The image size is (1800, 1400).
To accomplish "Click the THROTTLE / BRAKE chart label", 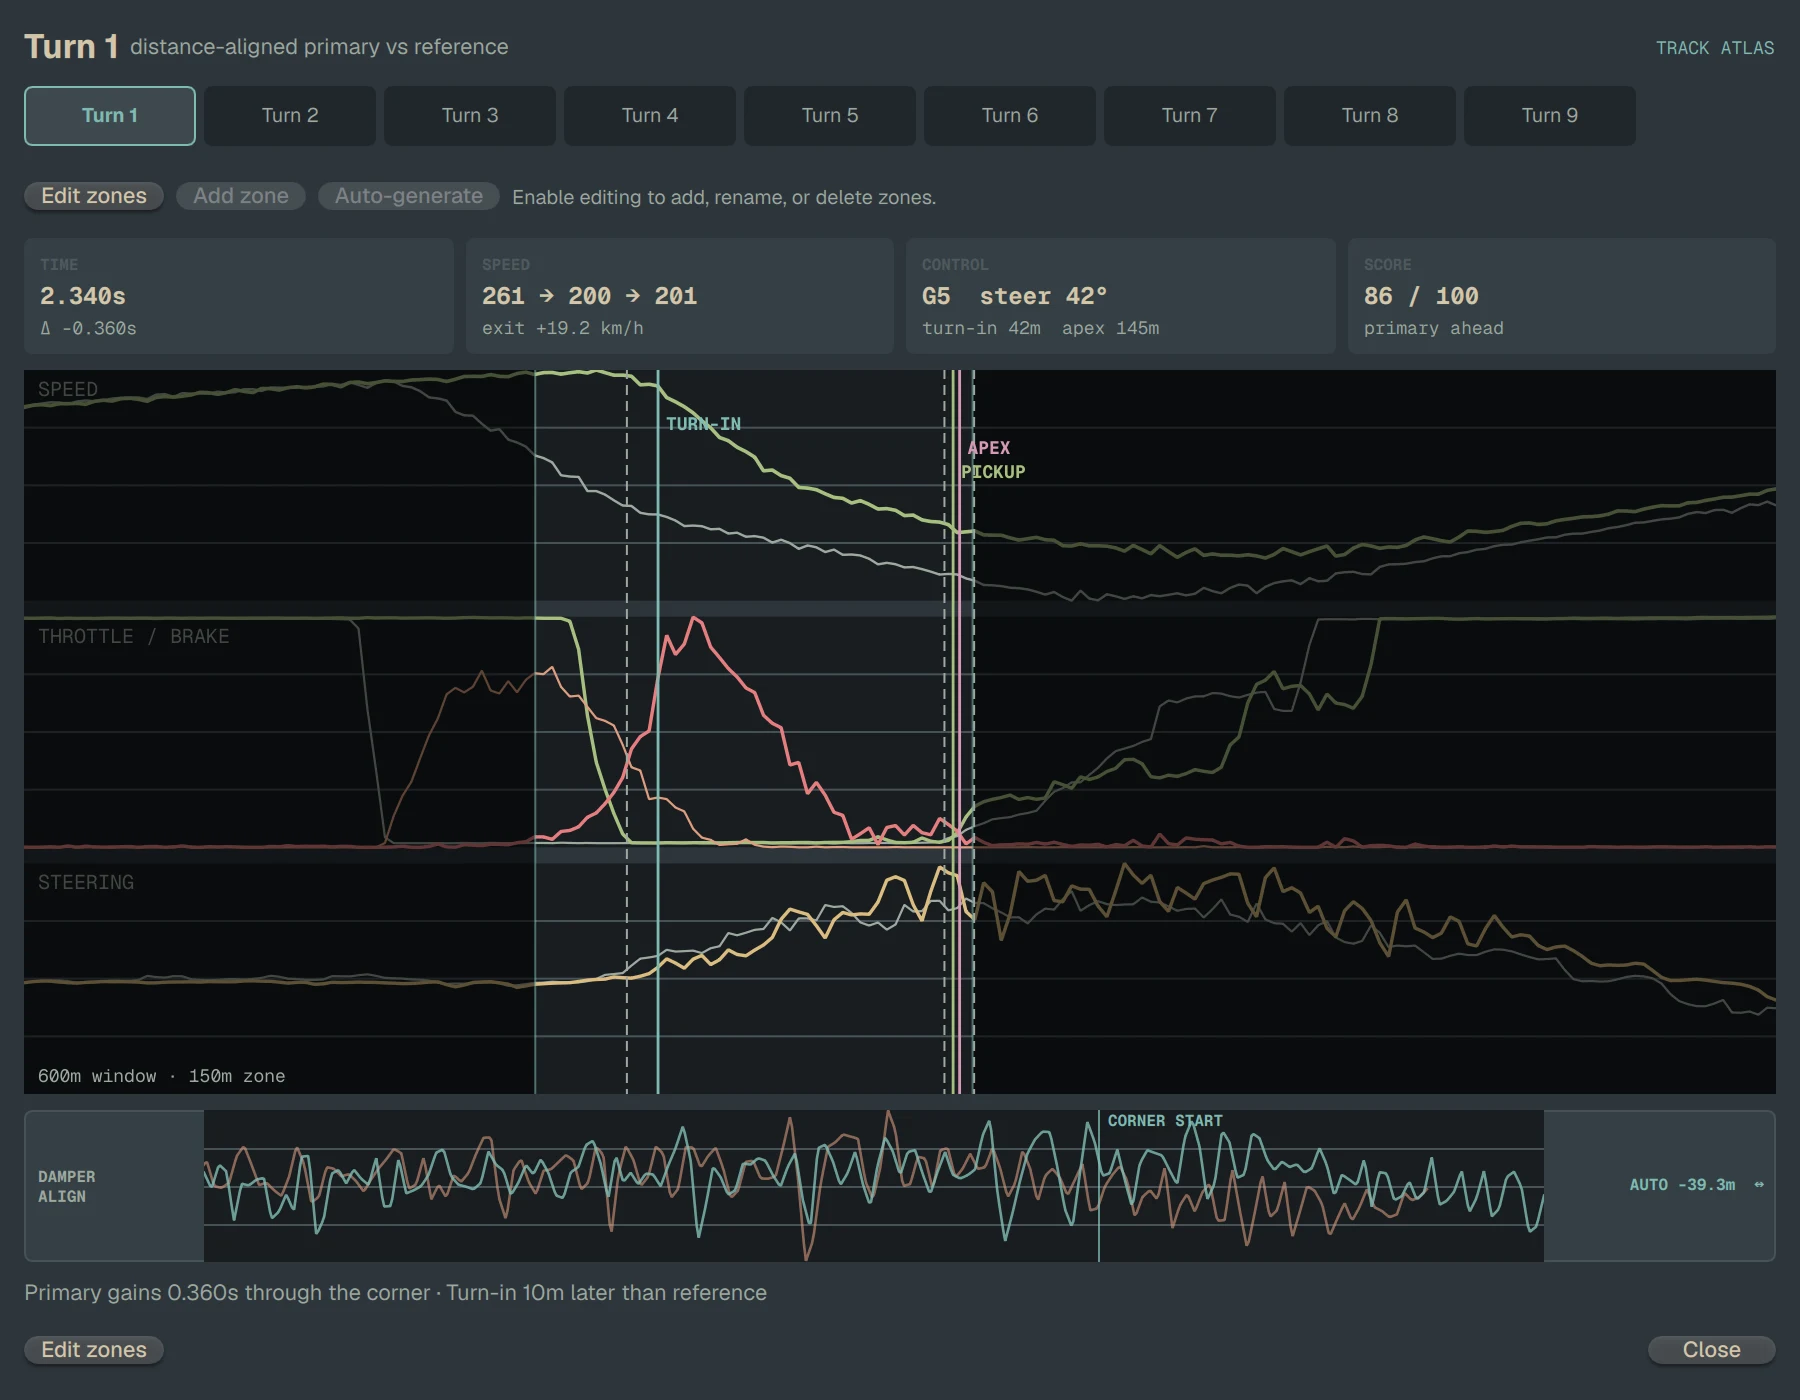I will pos(134,636).
